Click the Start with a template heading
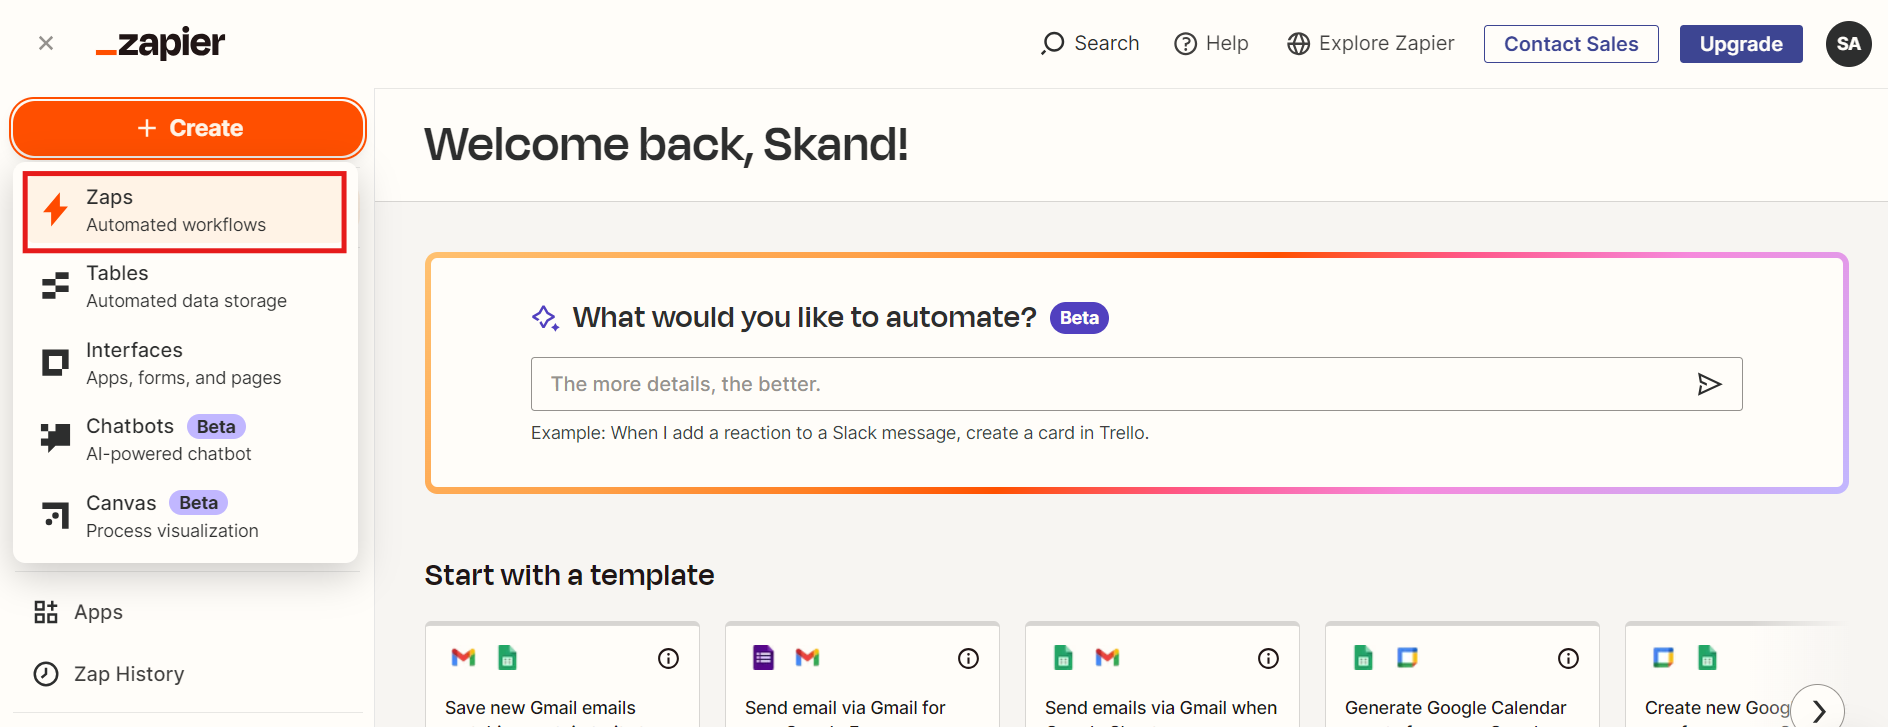The image size is (1888, 727). pos(569,575)
